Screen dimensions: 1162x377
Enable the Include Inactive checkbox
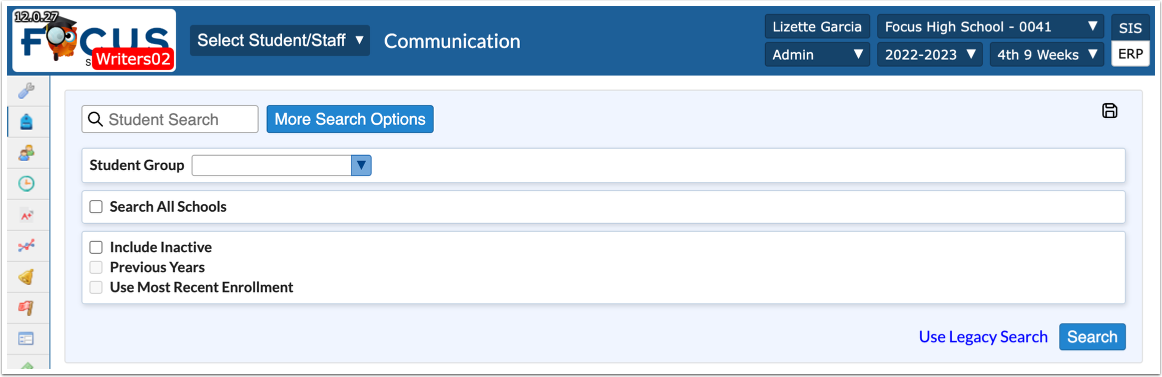click(96, 247)
